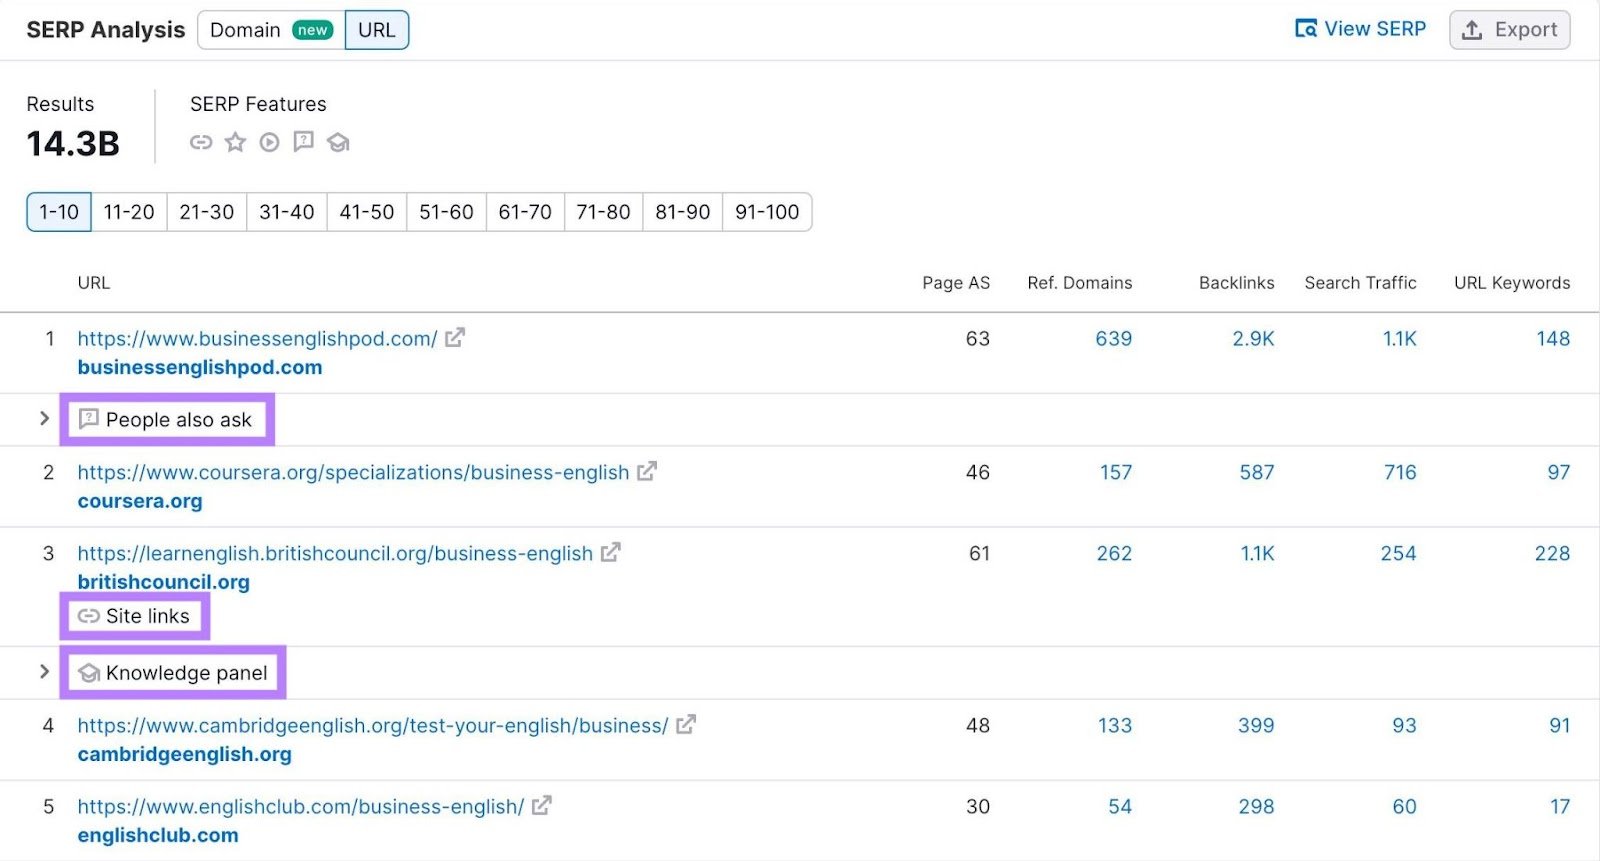Open businessenglishpod.com URL external link icon

tap(455, 338)
